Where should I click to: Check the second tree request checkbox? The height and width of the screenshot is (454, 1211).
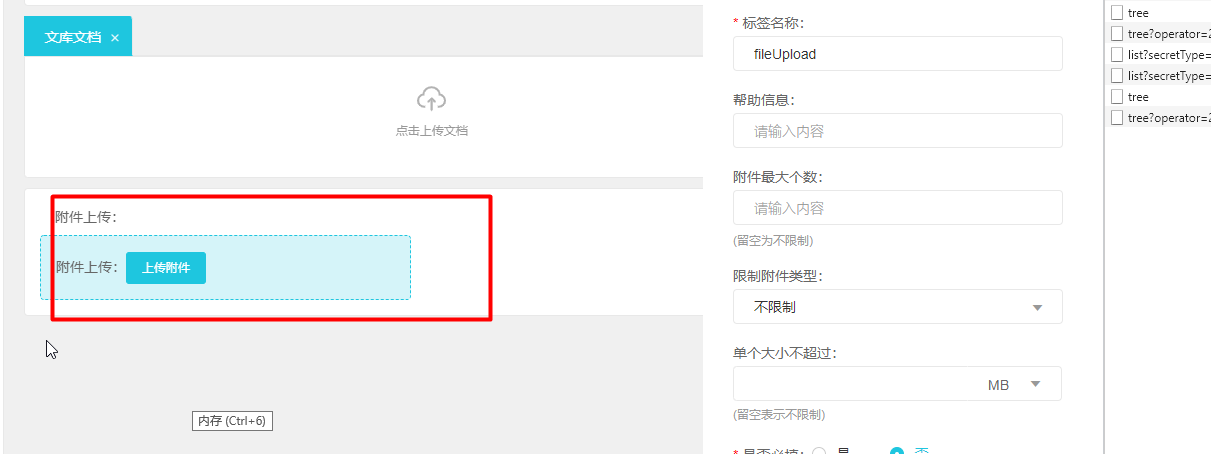(1117, 97)
